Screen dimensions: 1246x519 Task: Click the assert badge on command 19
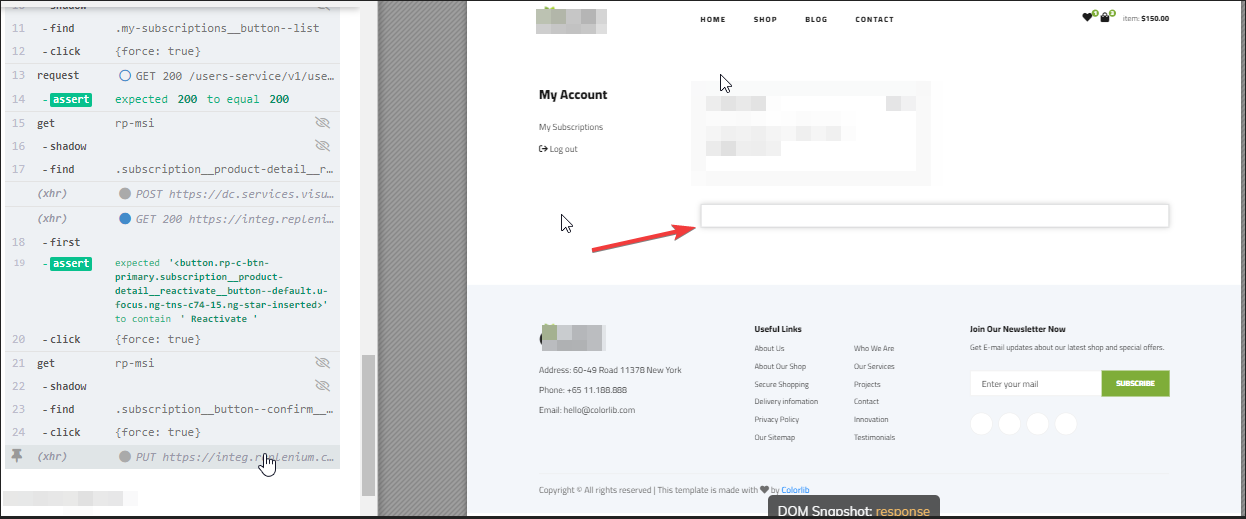(x=71, y=264)
